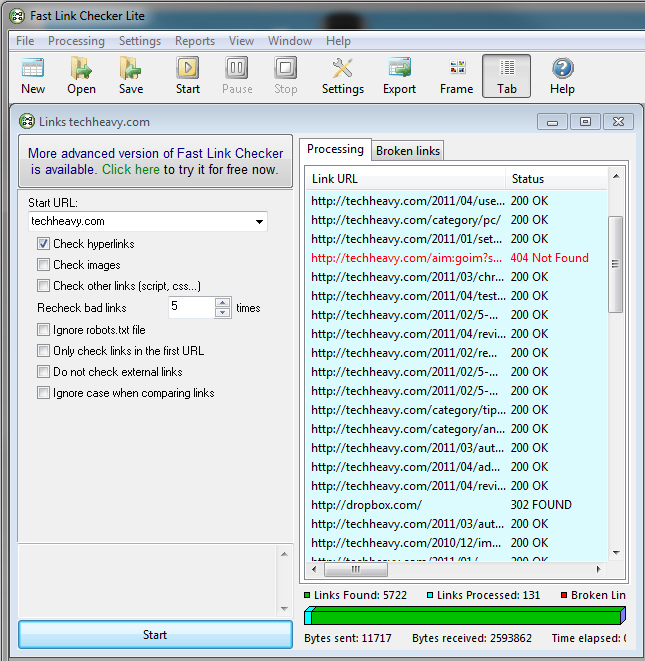Click the link list scroll down arrow
This screenshot has height=661, width=645.
point(616,552)
